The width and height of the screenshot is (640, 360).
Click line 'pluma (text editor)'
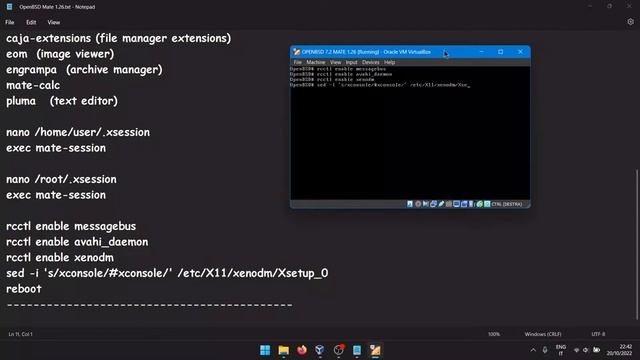62,101
